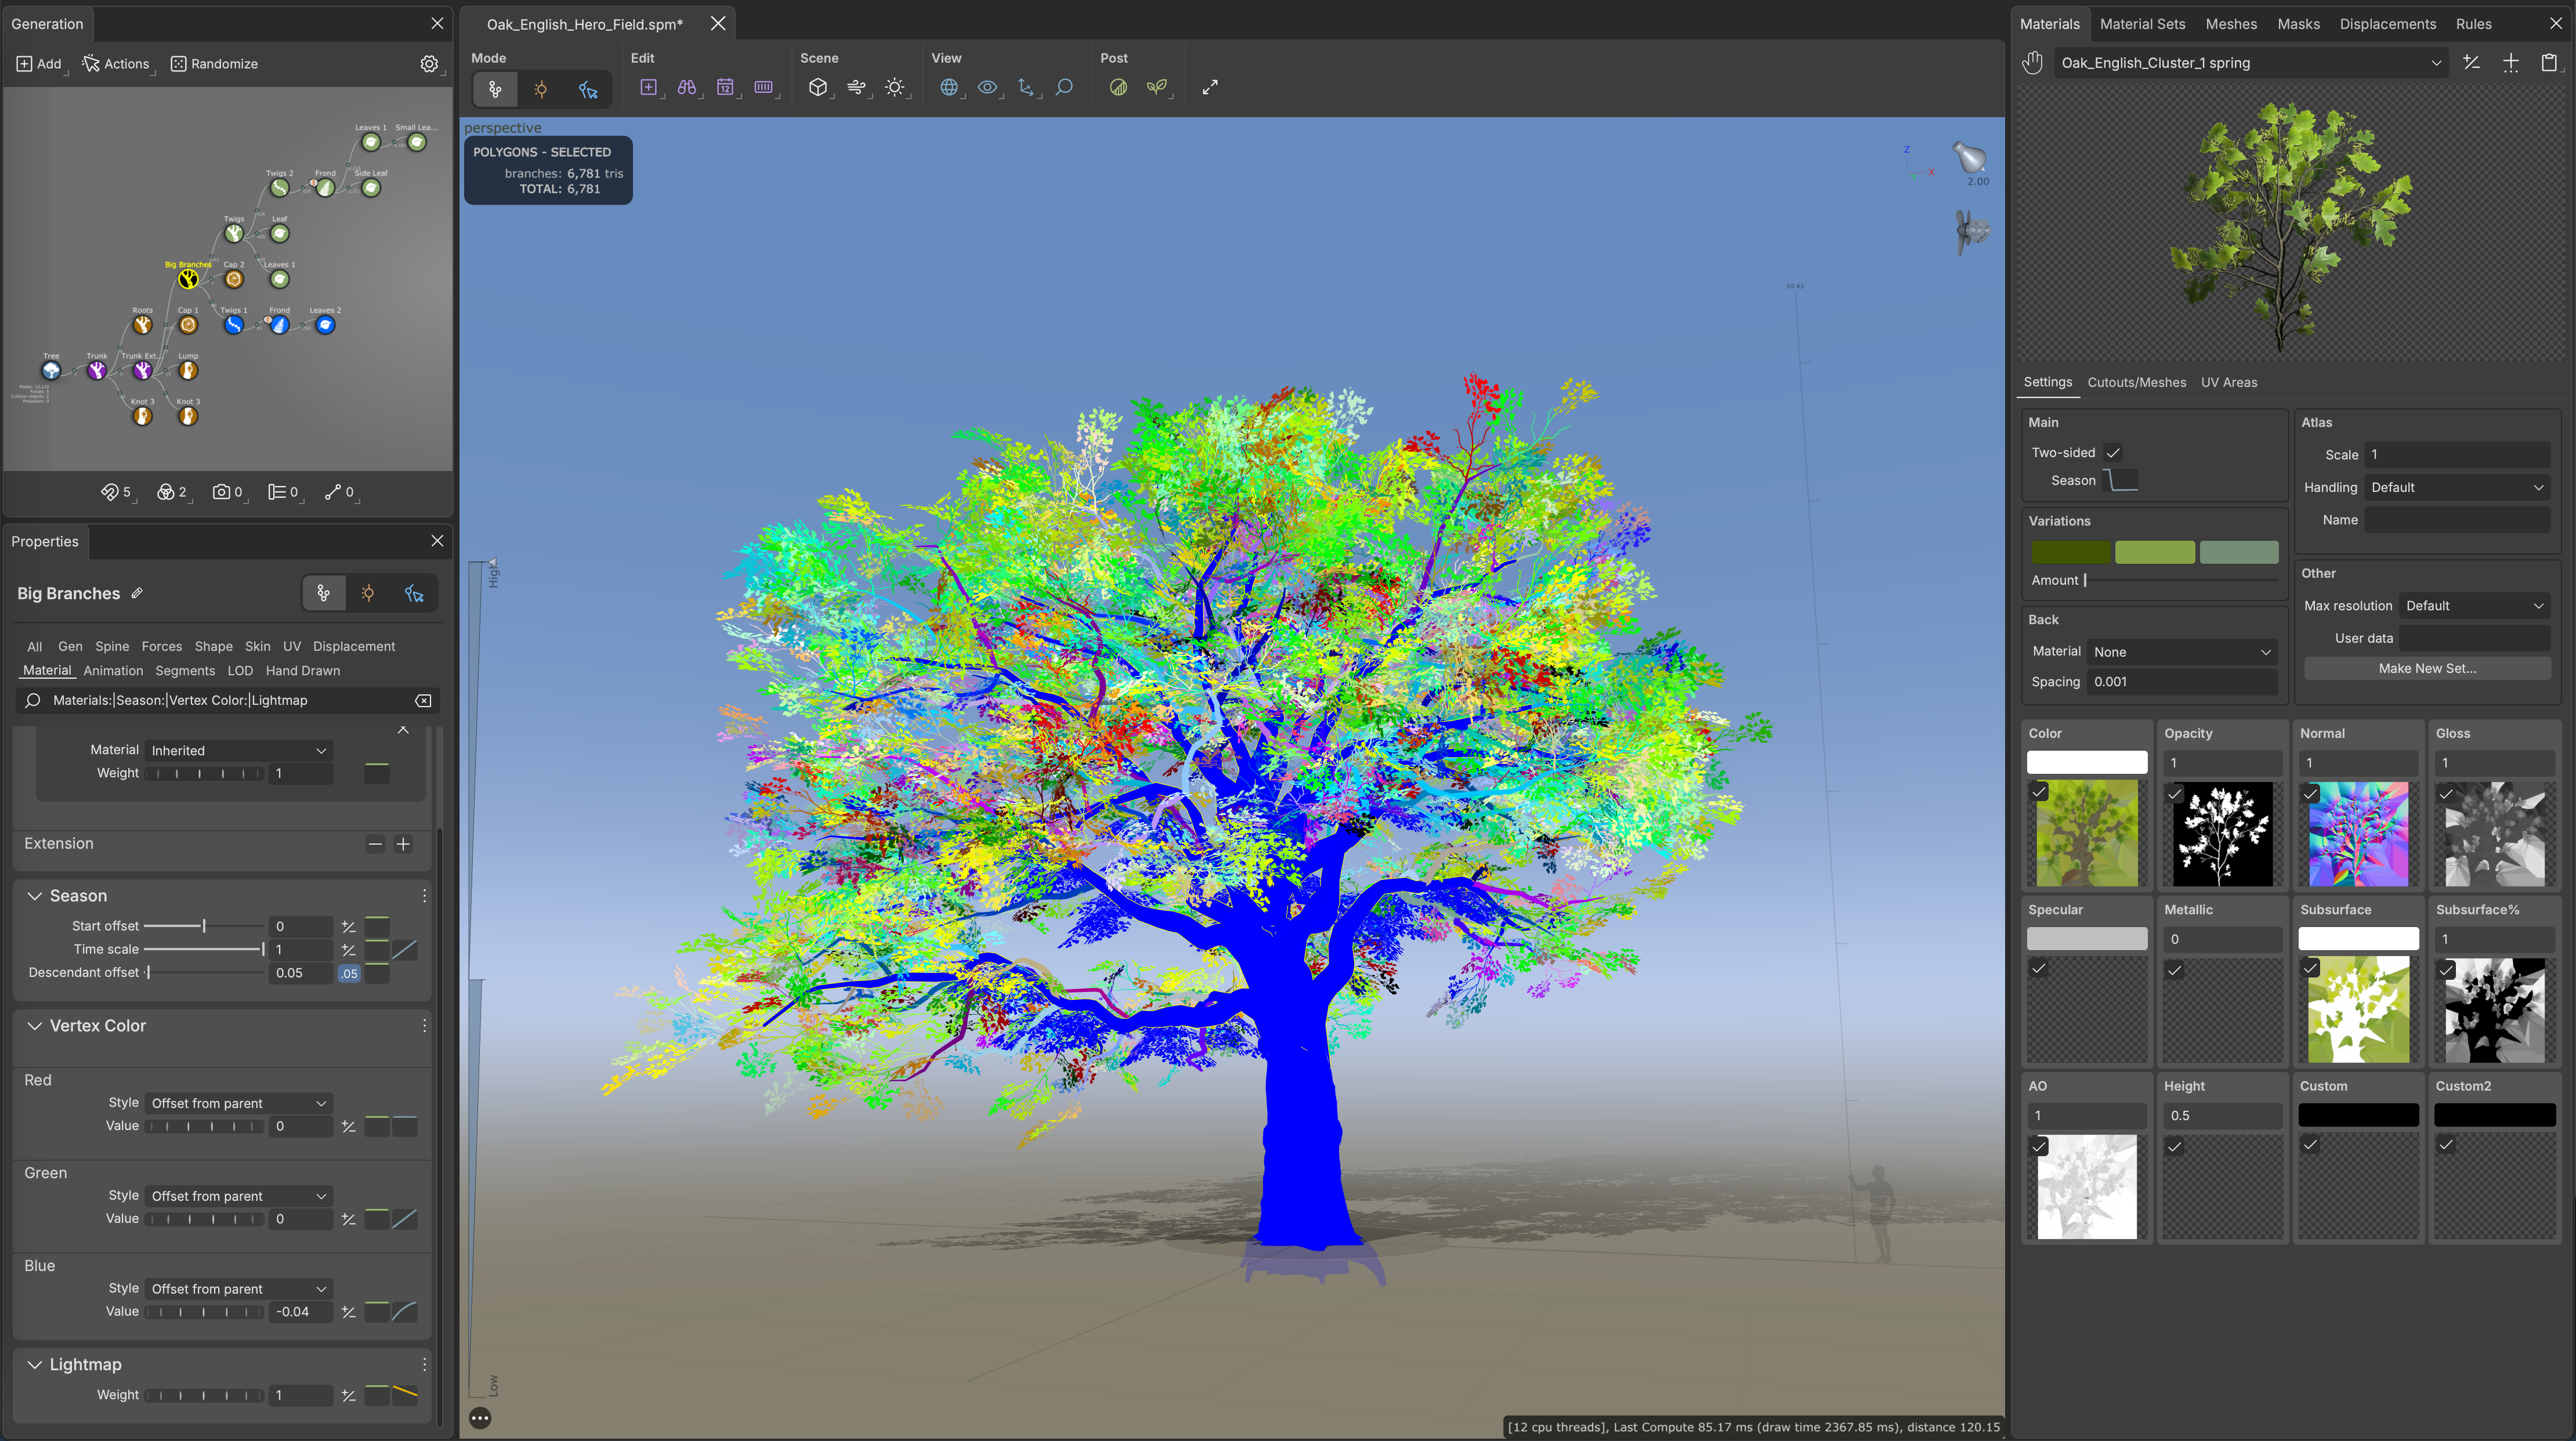Click the sun light icon in Scene group
2576x1441 pixels.
point(895,87)
